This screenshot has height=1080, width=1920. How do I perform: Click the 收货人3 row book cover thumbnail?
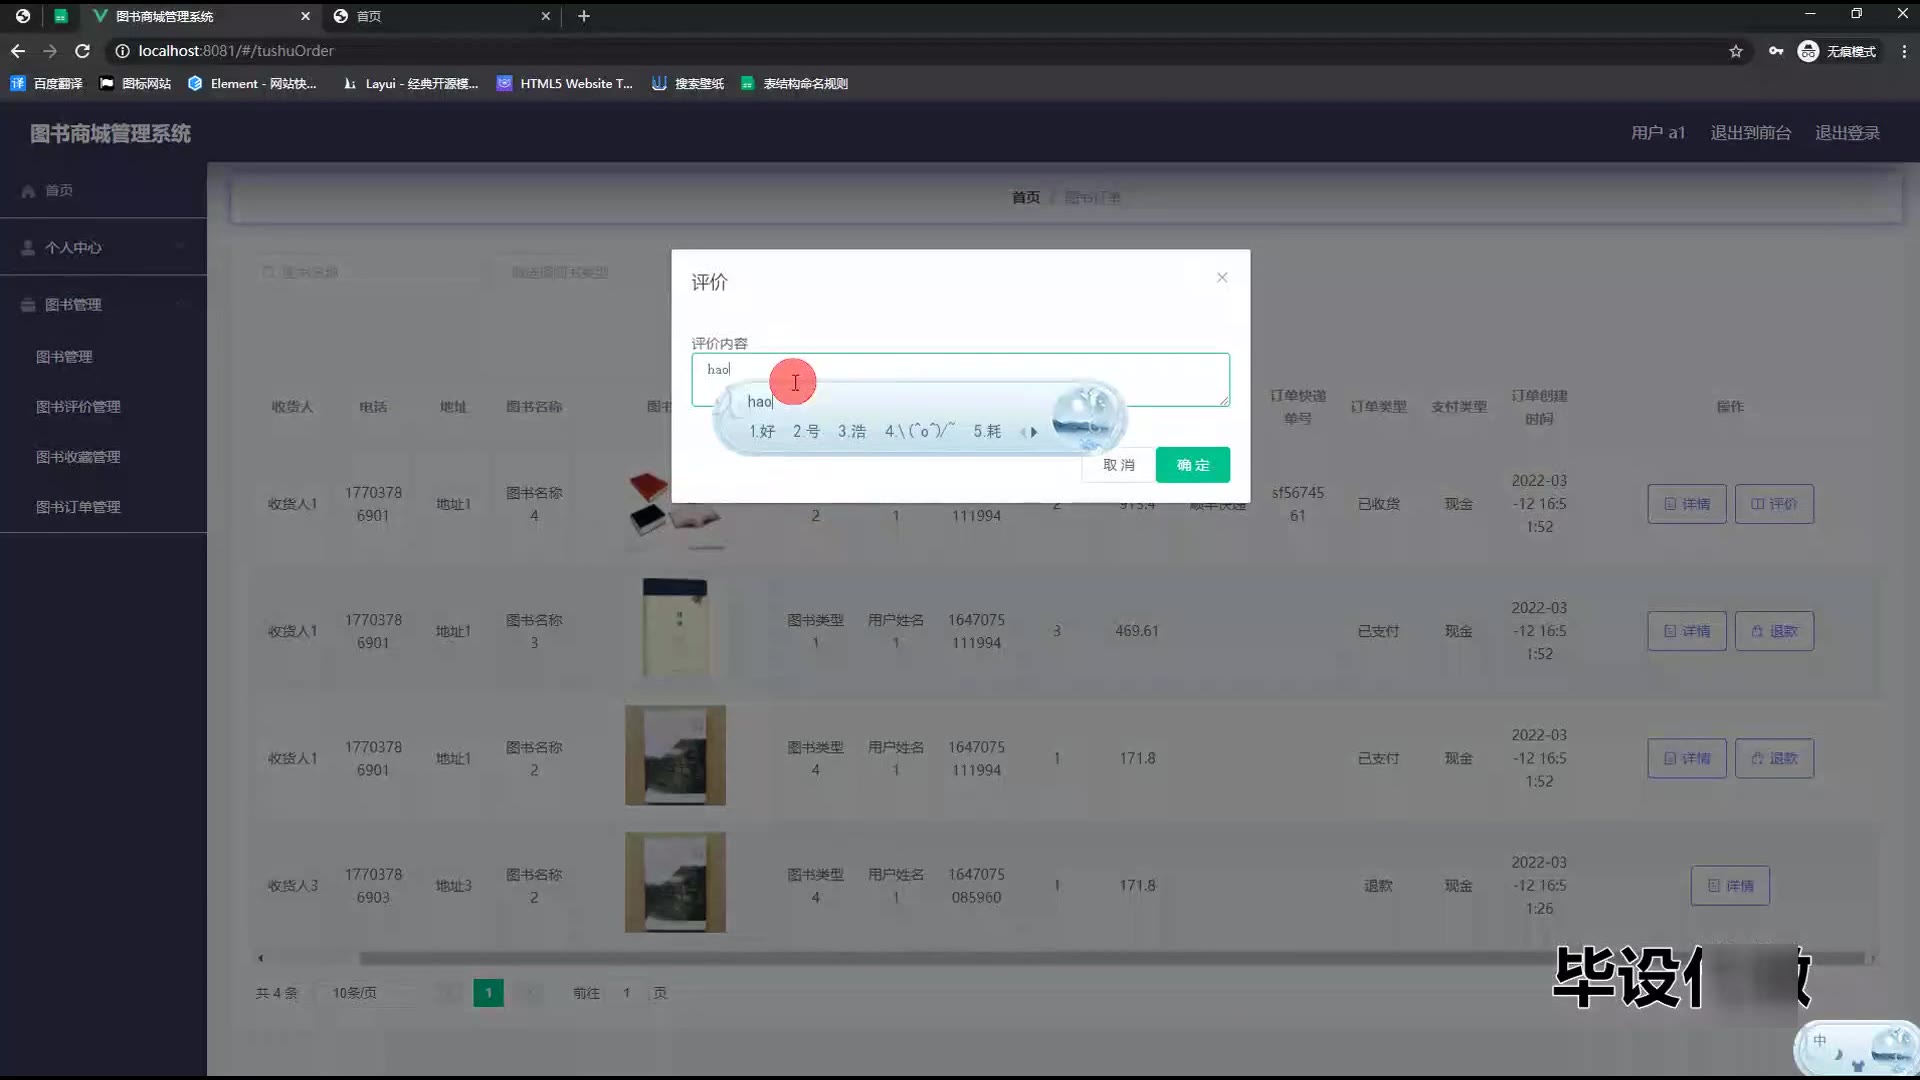coord(675,882)
